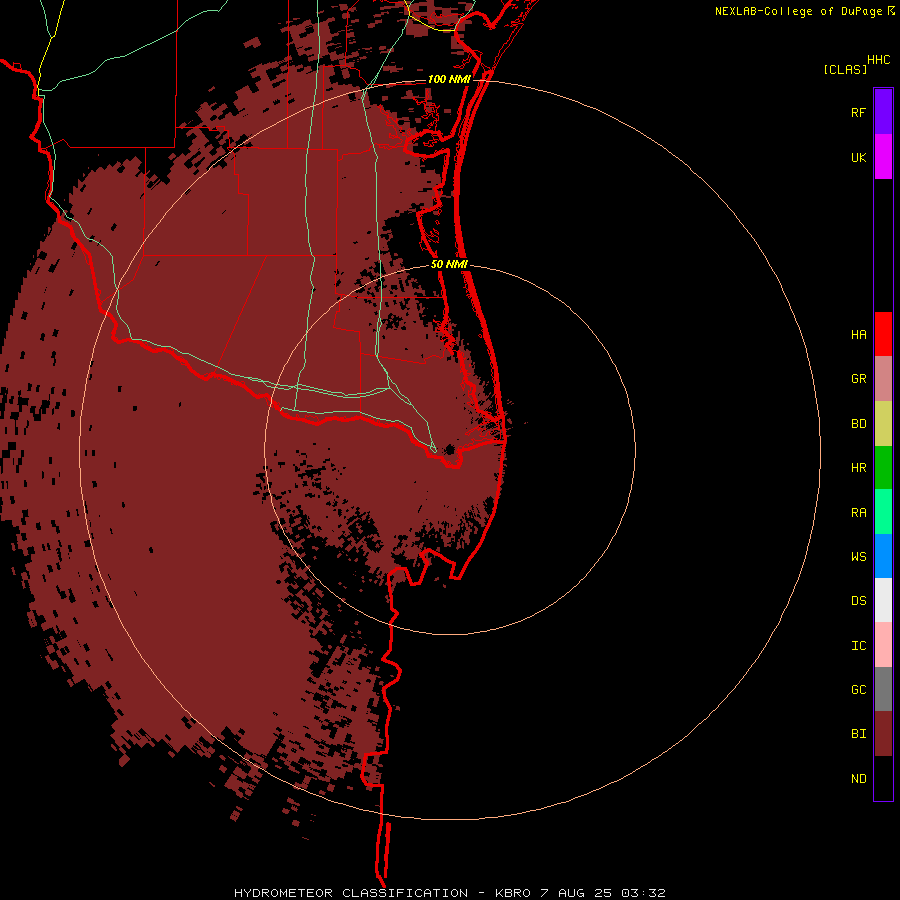Click the [CLAS] units label
Image resolution: width=900 pixels, height=900 pixels.
click(845, 69)
